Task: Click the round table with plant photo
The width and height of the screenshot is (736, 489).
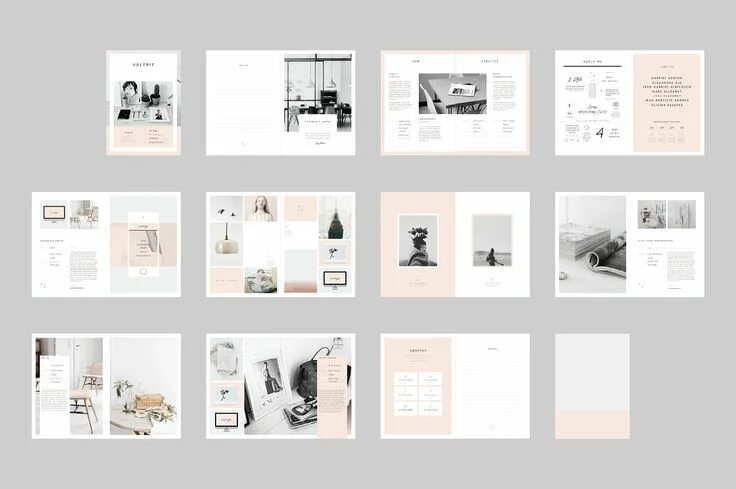Action: [144, 386]
